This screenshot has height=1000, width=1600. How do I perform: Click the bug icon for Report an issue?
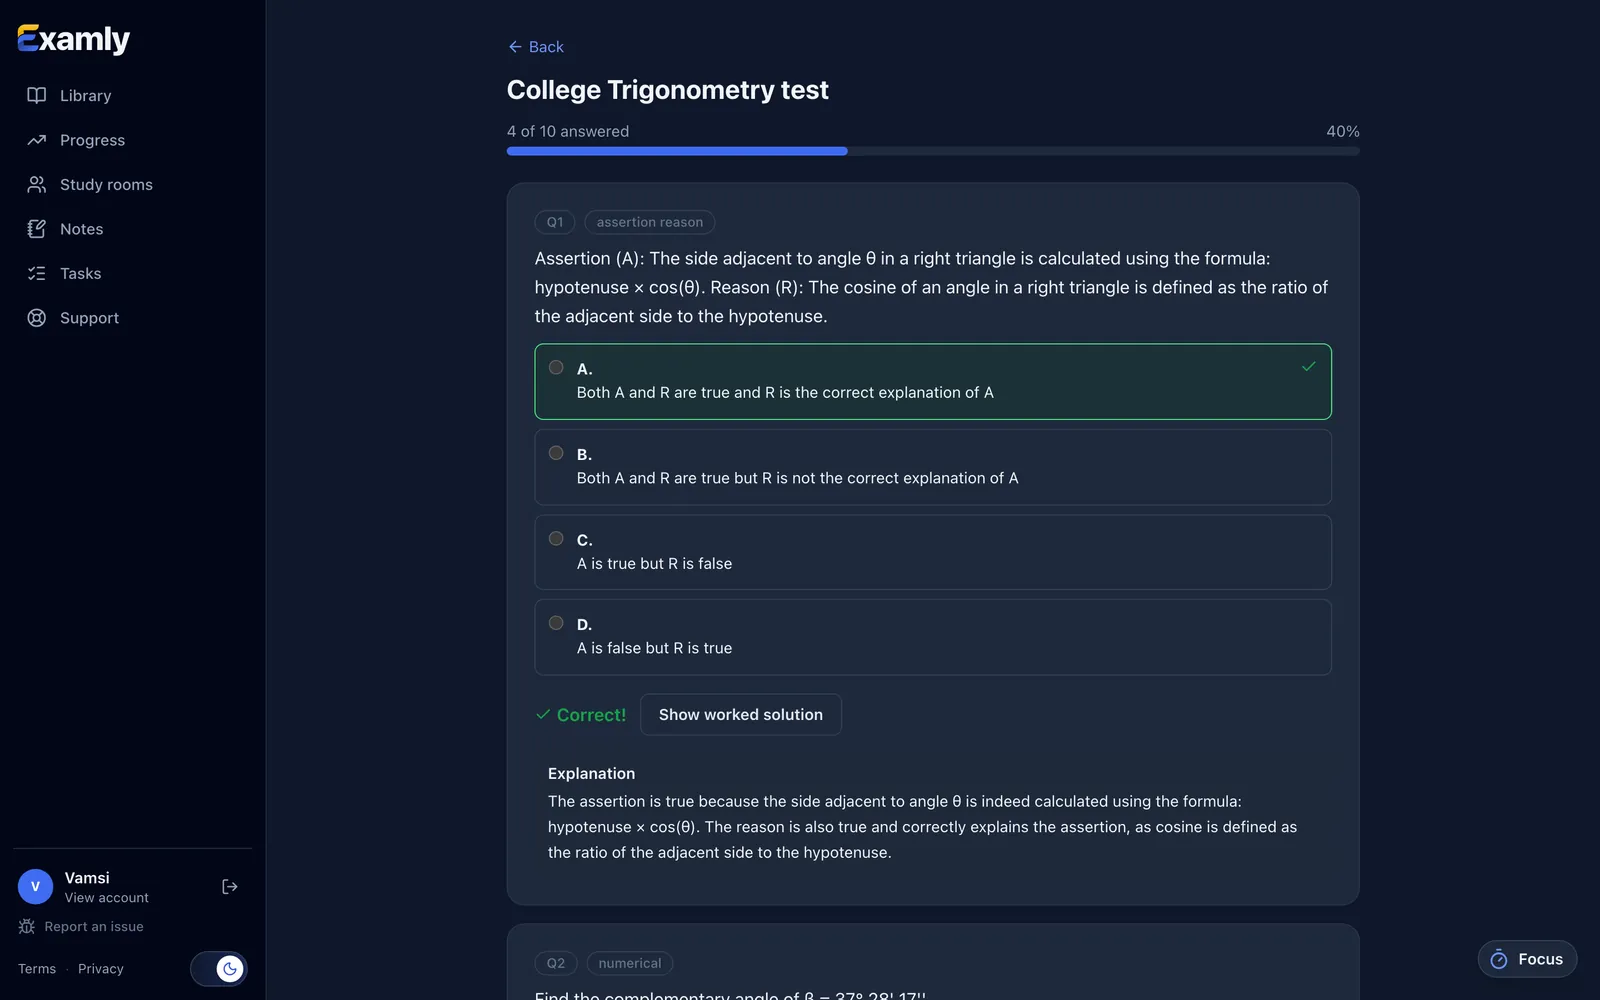(27, 927)
